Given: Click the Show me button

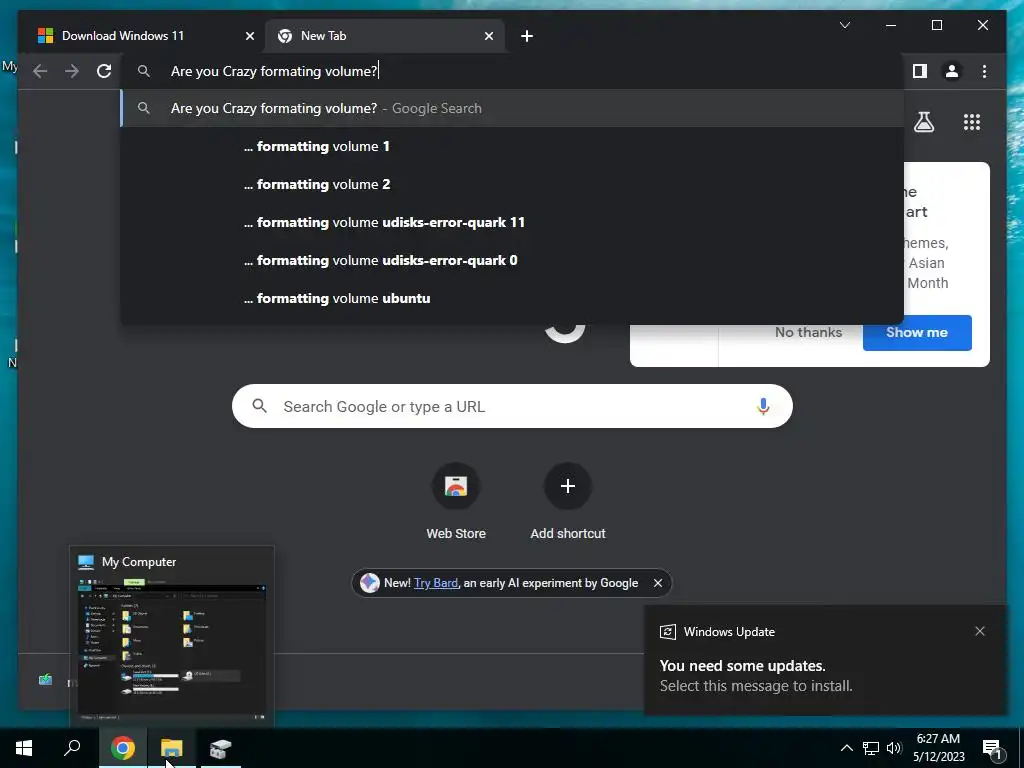Looking at the screenshot, I should [917, 332].
